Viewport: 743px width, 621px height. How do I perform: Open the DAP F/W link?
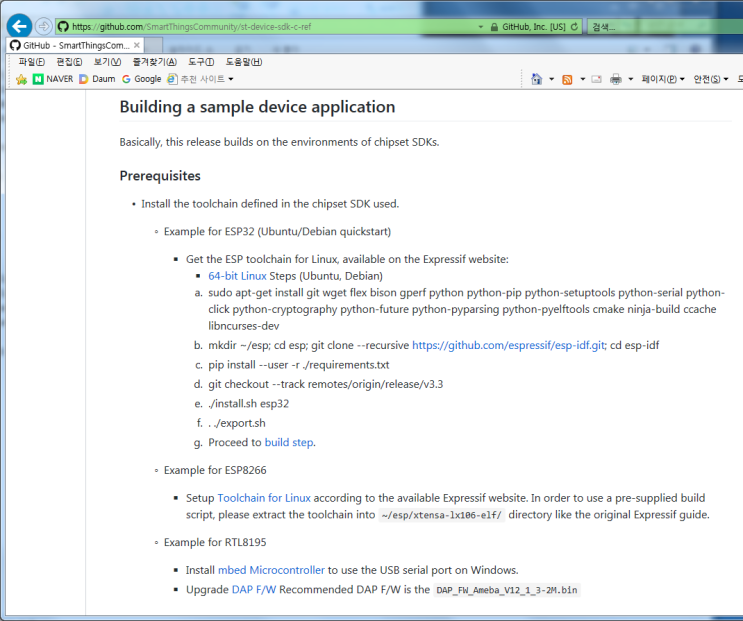[254, 589]
